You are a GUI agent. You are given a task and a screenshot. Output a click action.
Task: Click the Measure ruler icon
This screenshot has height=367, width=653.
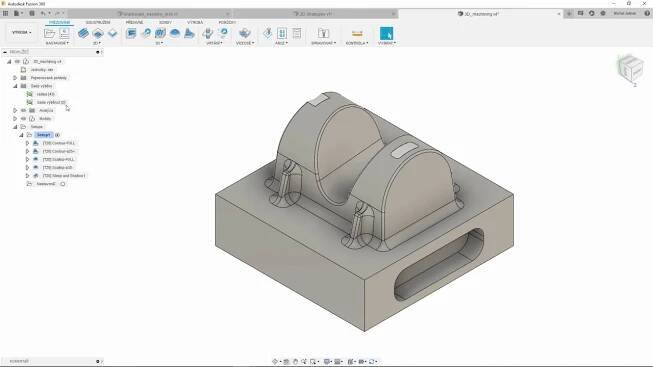(x=357, y=33)
